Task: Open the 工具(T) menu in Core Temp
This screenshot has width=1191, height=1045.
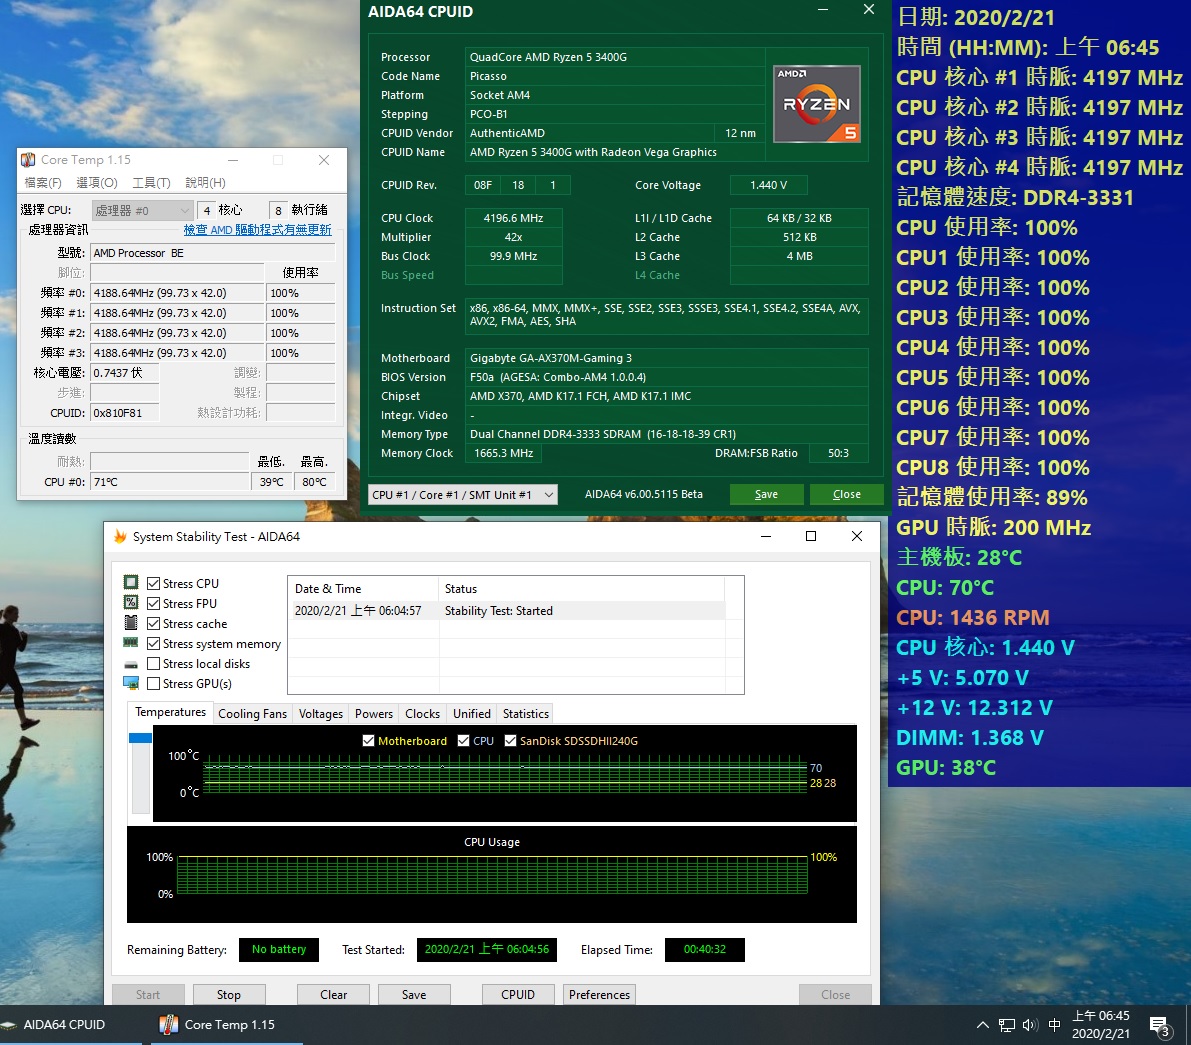Action: [x=151, y=182]
